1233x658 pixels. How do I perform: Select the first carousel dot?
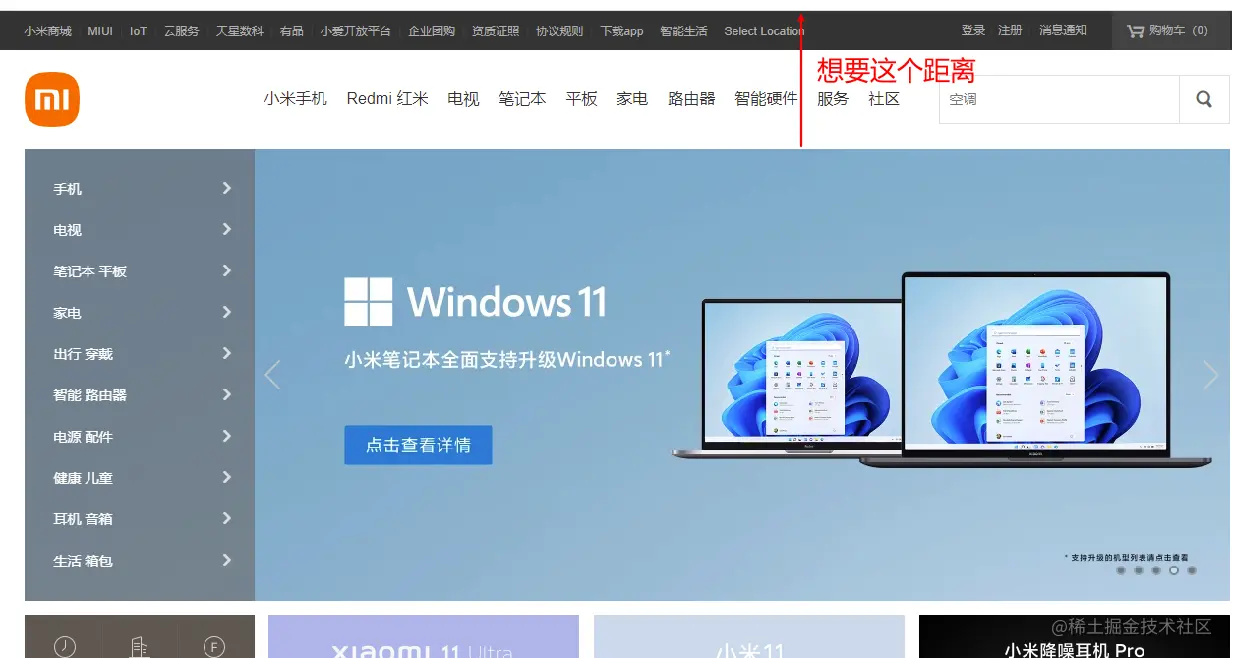point(1121,570)
